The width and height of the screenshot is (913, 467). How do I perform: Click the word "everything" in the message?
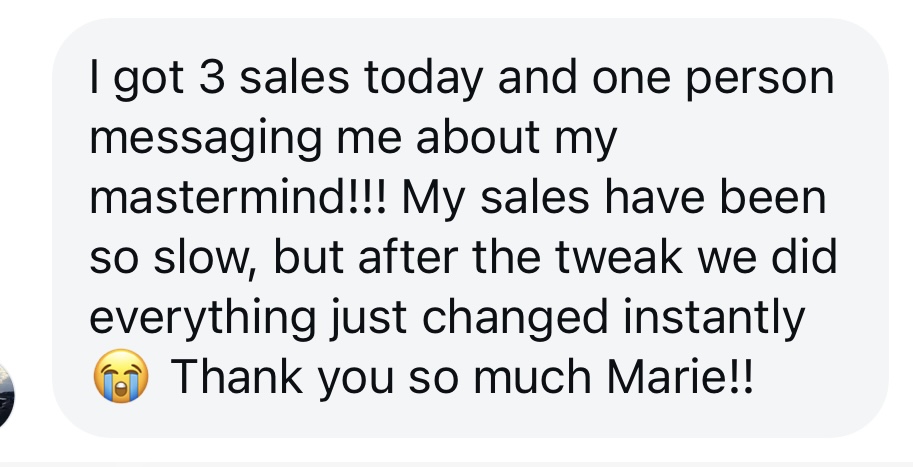[199, 320]
